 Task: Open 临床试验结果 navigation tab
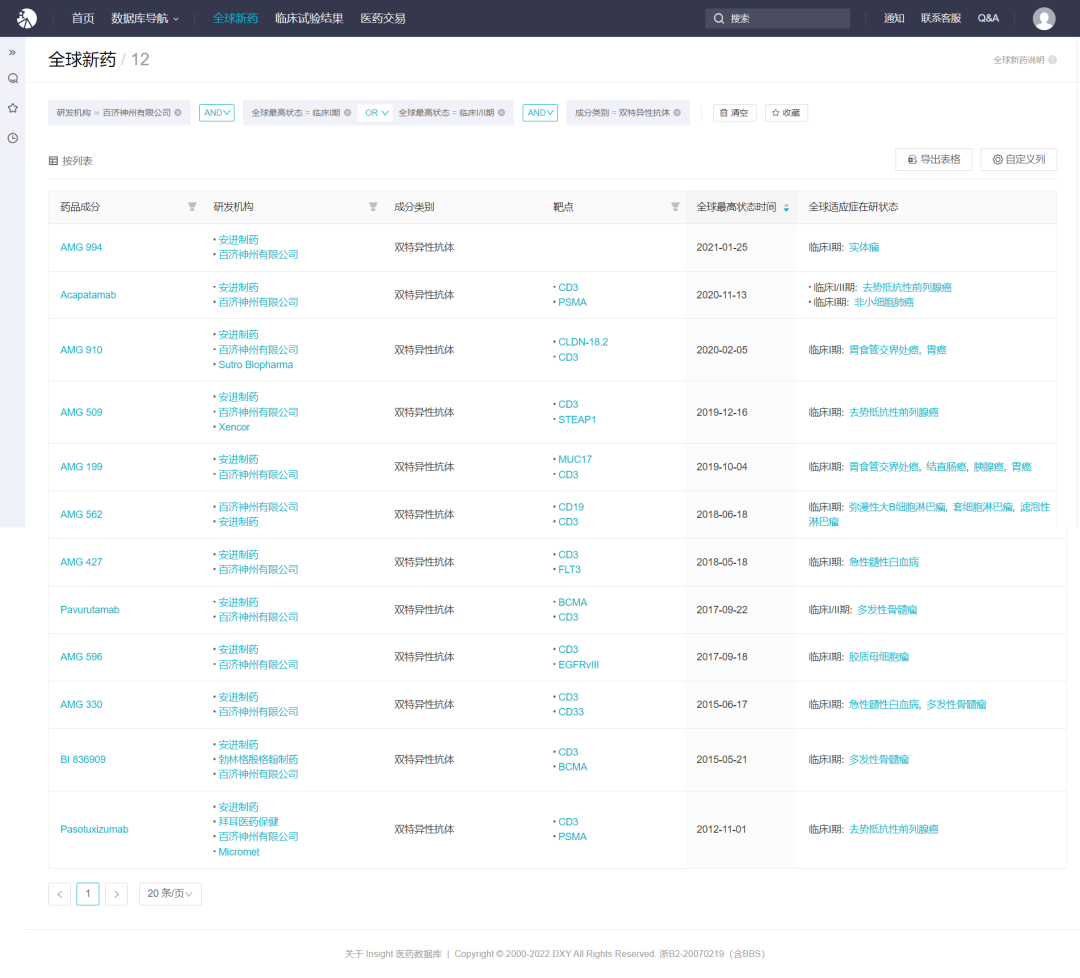click(x=309, y=19)
